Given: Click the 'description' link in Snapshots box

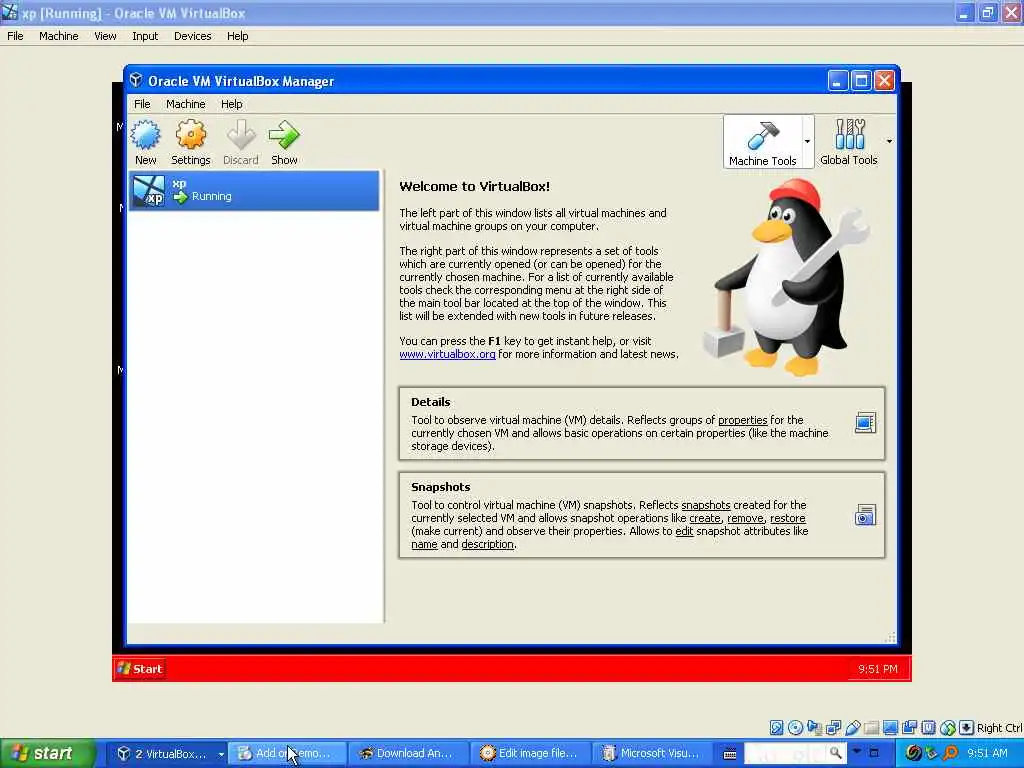Looking at the screenshot, I should [487, 544].
